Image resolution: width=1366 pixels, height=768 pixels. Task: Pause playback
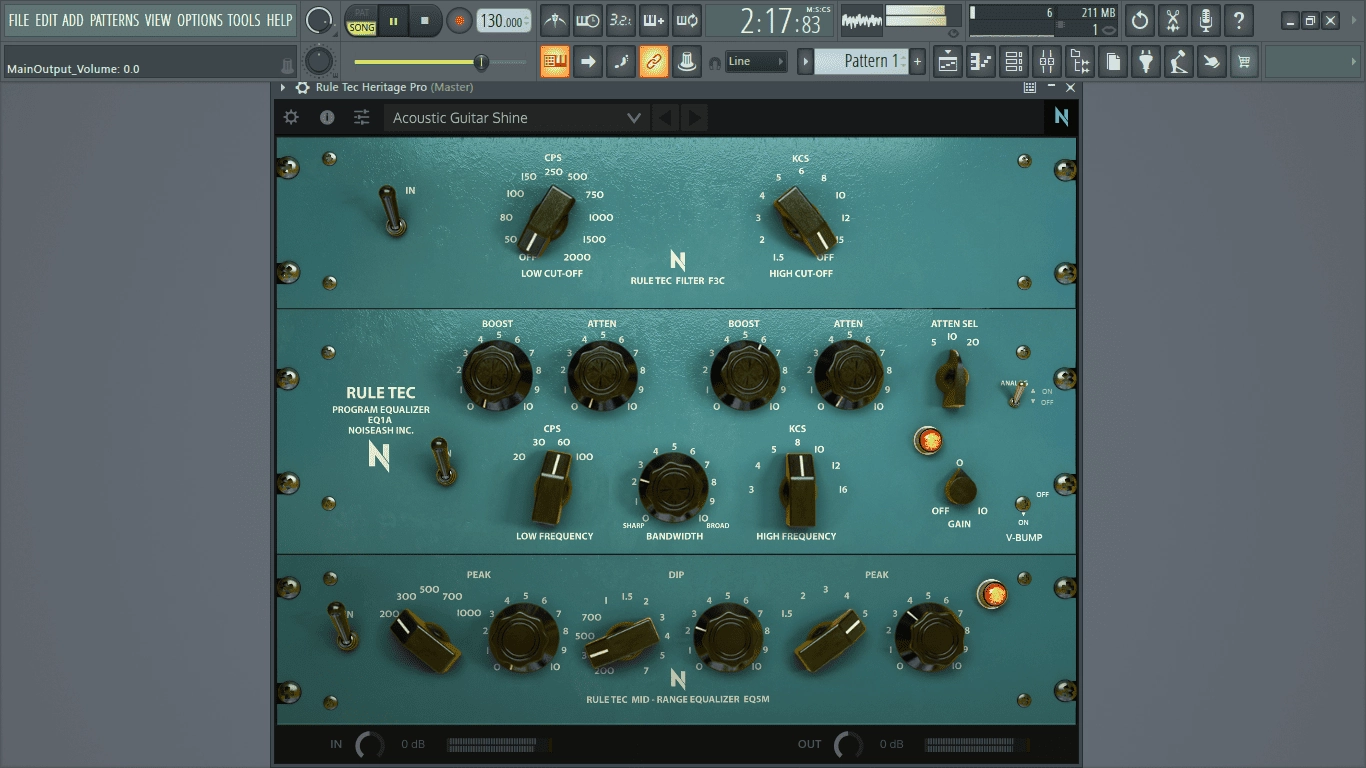coord(394,21)
